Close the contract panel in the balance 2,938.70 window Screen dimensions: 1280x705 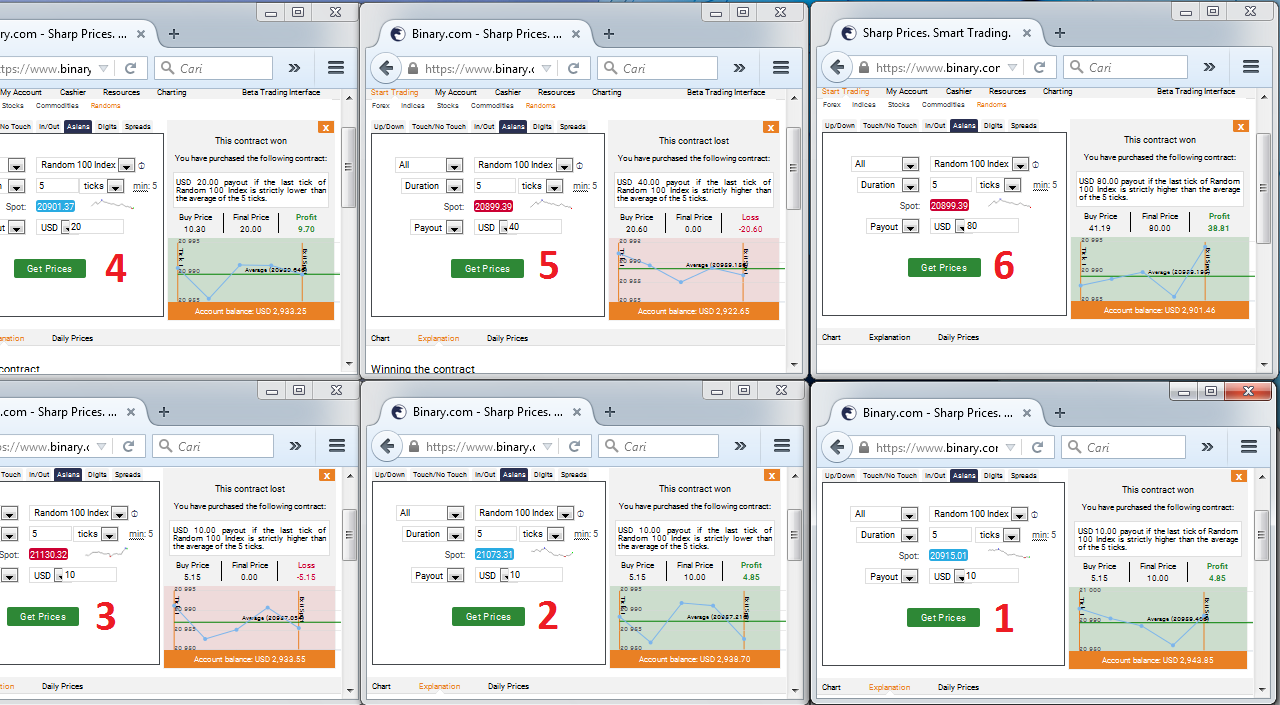[771, 475]
